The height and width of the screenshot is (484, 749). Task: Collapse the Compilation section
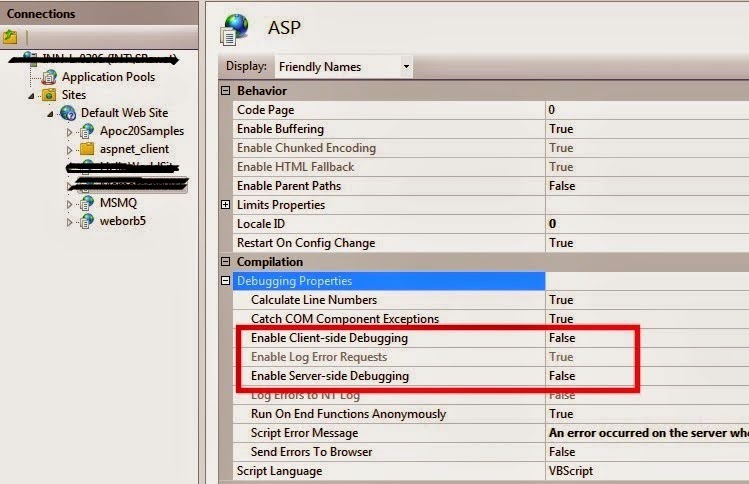point(225,261)
